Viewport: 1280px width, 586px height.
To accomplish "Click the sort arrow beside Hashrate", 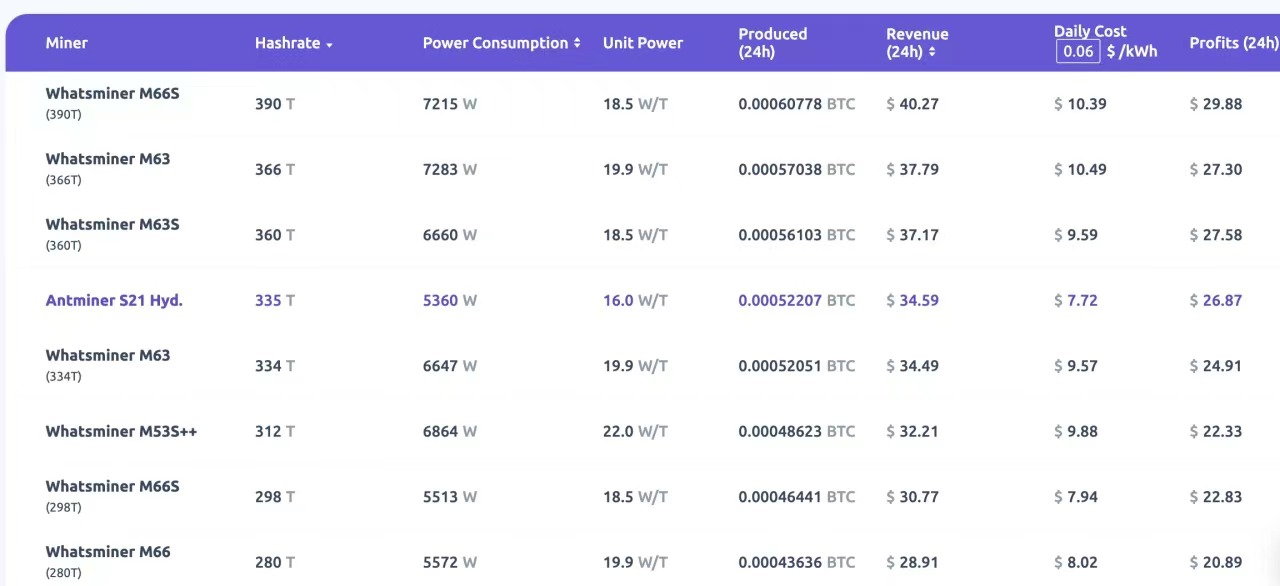I will coord(329,45).
